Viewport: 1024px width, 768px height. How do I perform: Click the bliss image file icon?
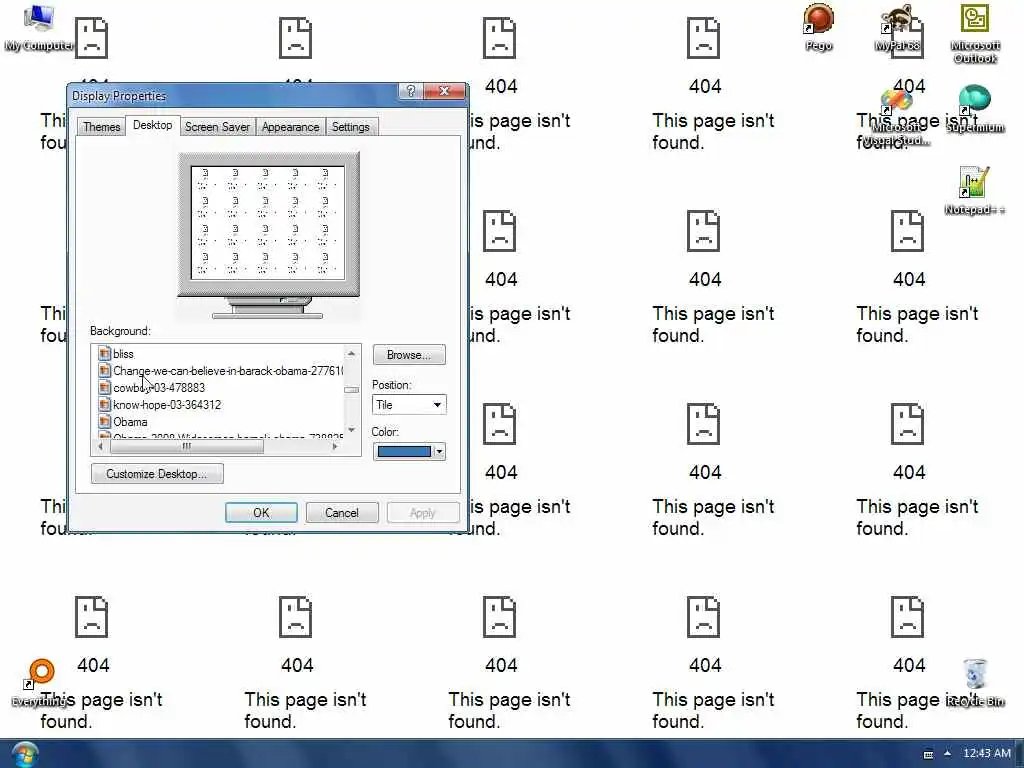pos(104,353)
